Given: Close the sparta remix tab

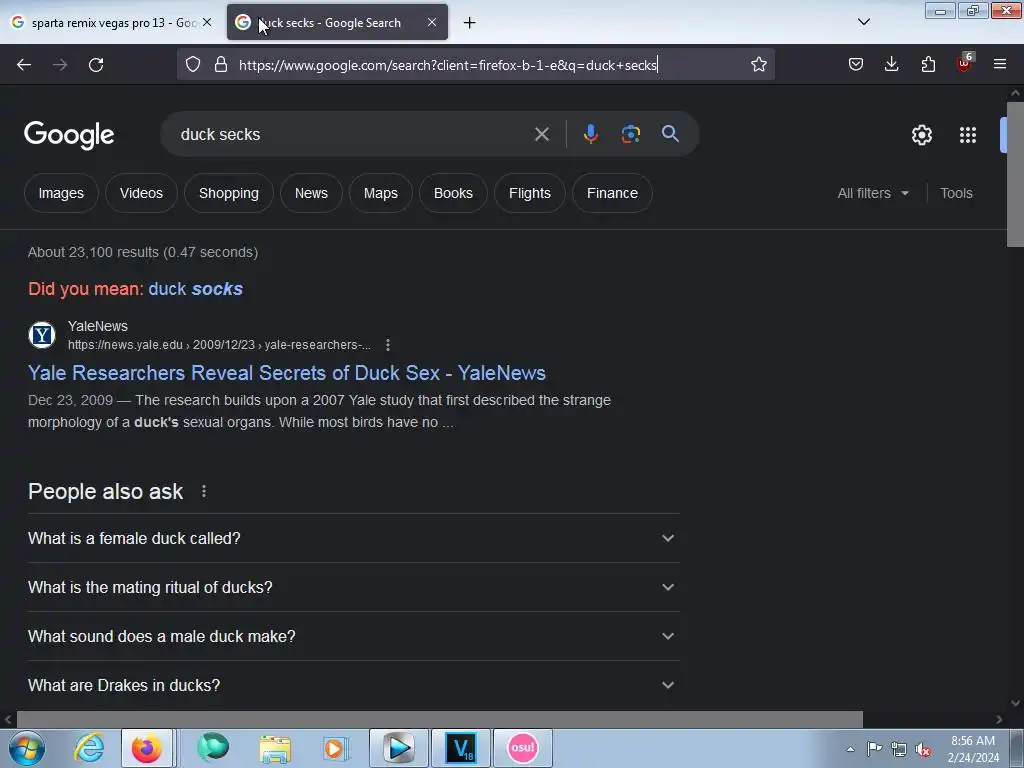Looking at the screenshot, I should pyautogui.click(x=207, y=22).
